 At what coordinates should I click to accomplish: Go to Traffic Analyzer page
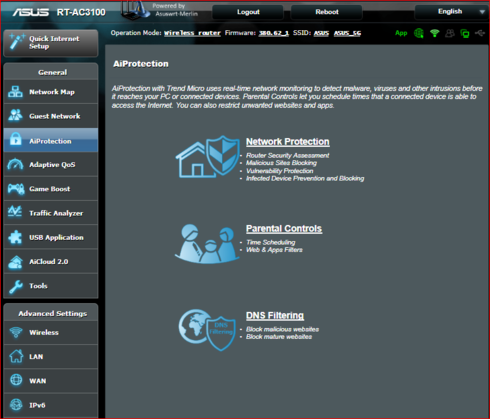(51, 213)
